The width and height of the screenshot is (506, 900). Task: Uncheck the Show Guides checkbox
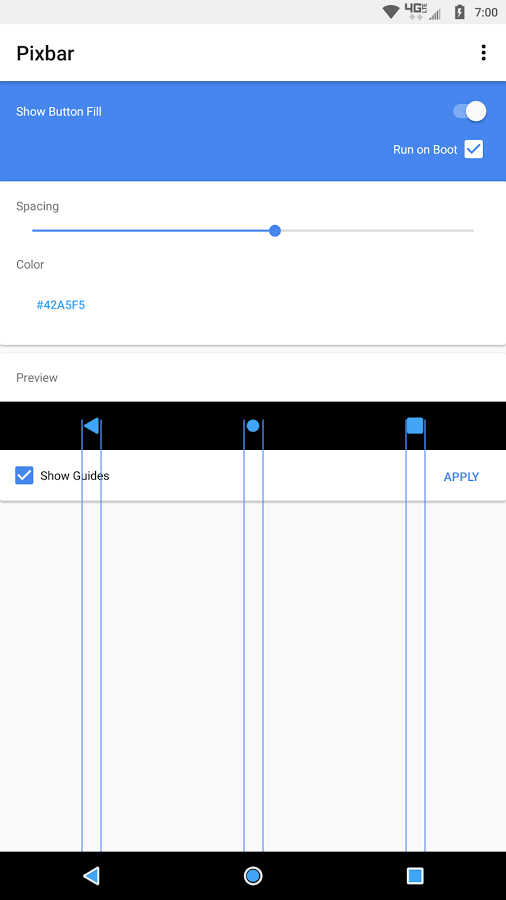[x=24, y=475]
